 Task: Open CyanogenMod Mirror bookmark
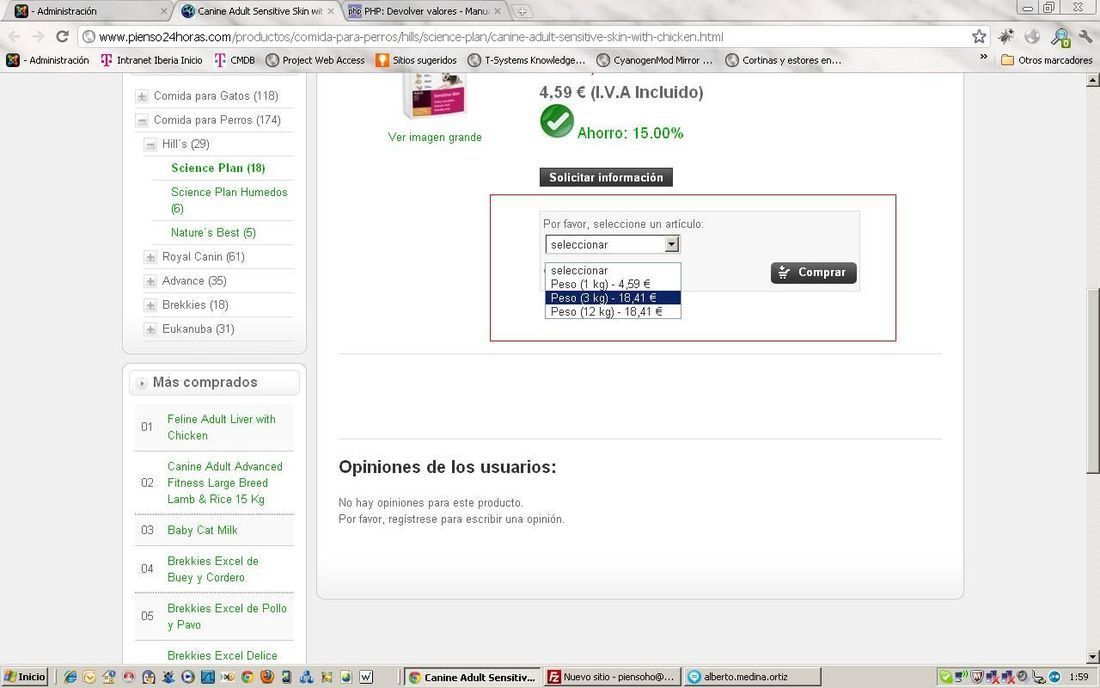pos(655,60)
